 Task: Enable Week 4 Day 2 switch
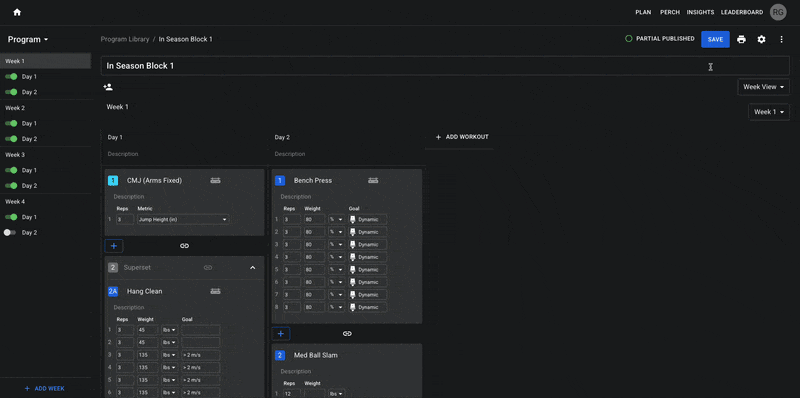point(10,232)
